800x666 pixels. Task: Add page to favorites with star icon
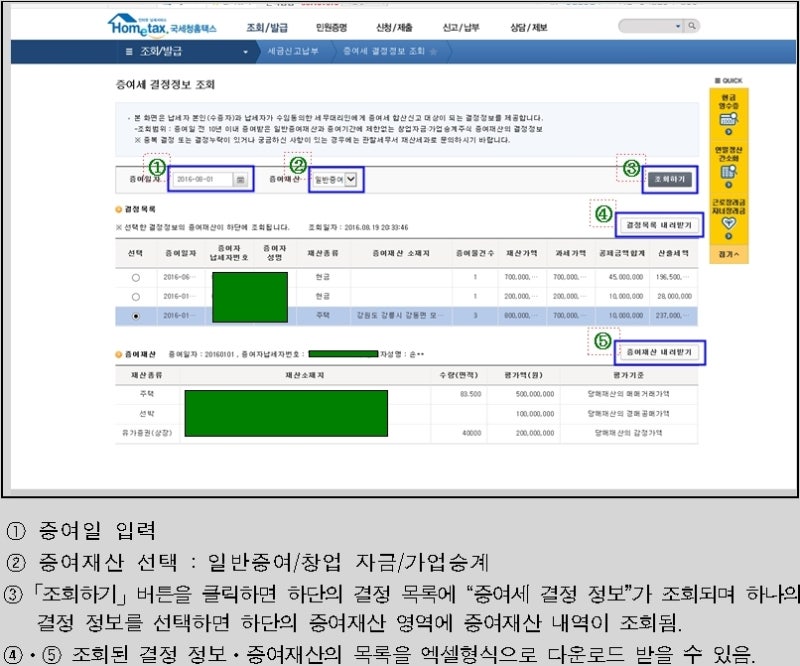[434, 52]
